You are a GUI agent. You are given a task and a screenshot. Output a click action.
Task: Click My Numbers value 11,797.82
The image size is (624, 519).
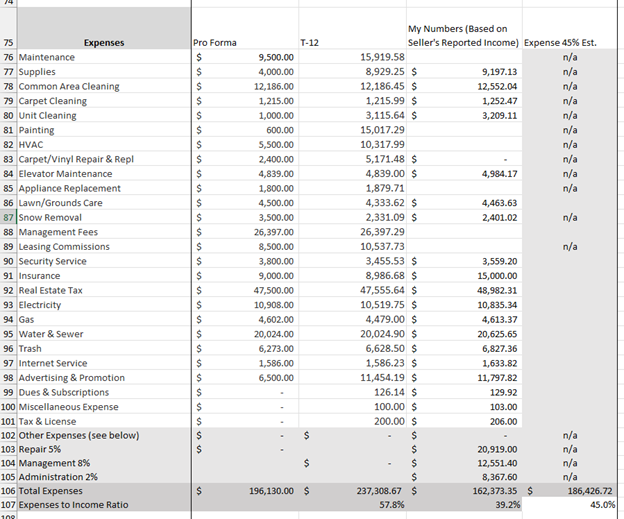464,378
